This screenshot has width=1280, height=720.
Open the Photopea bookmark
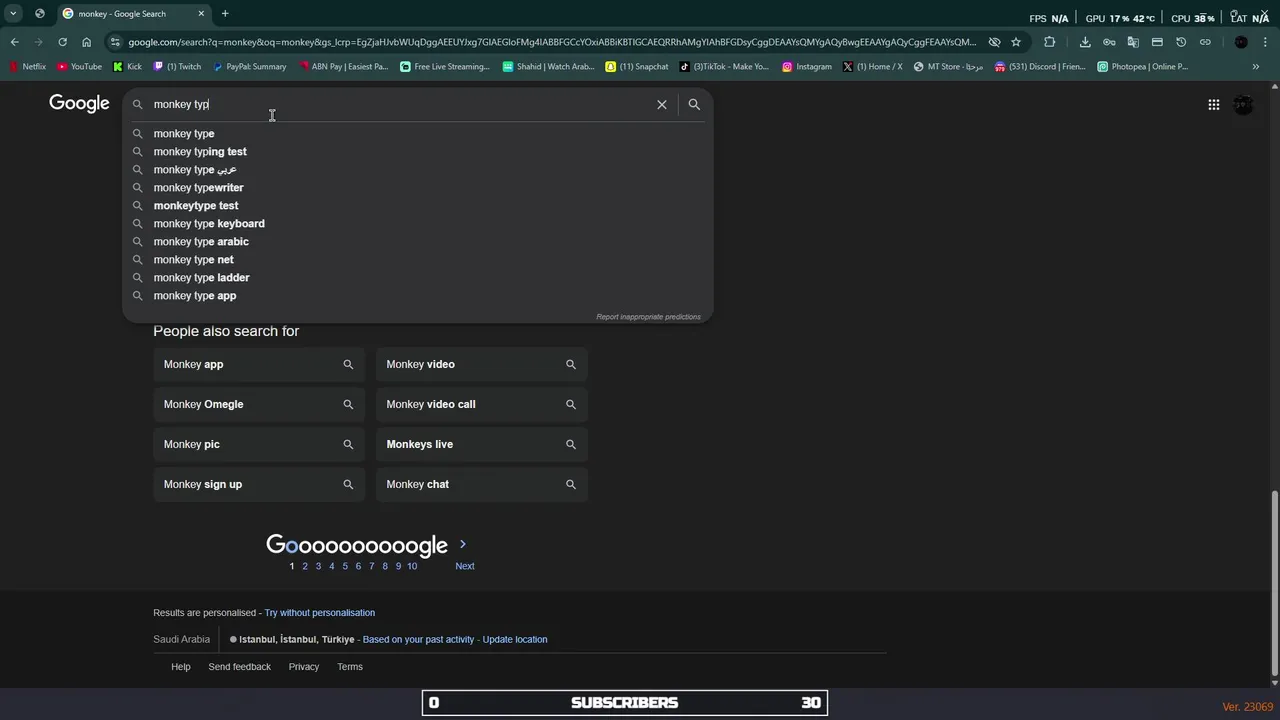(x=1143, y=67)
